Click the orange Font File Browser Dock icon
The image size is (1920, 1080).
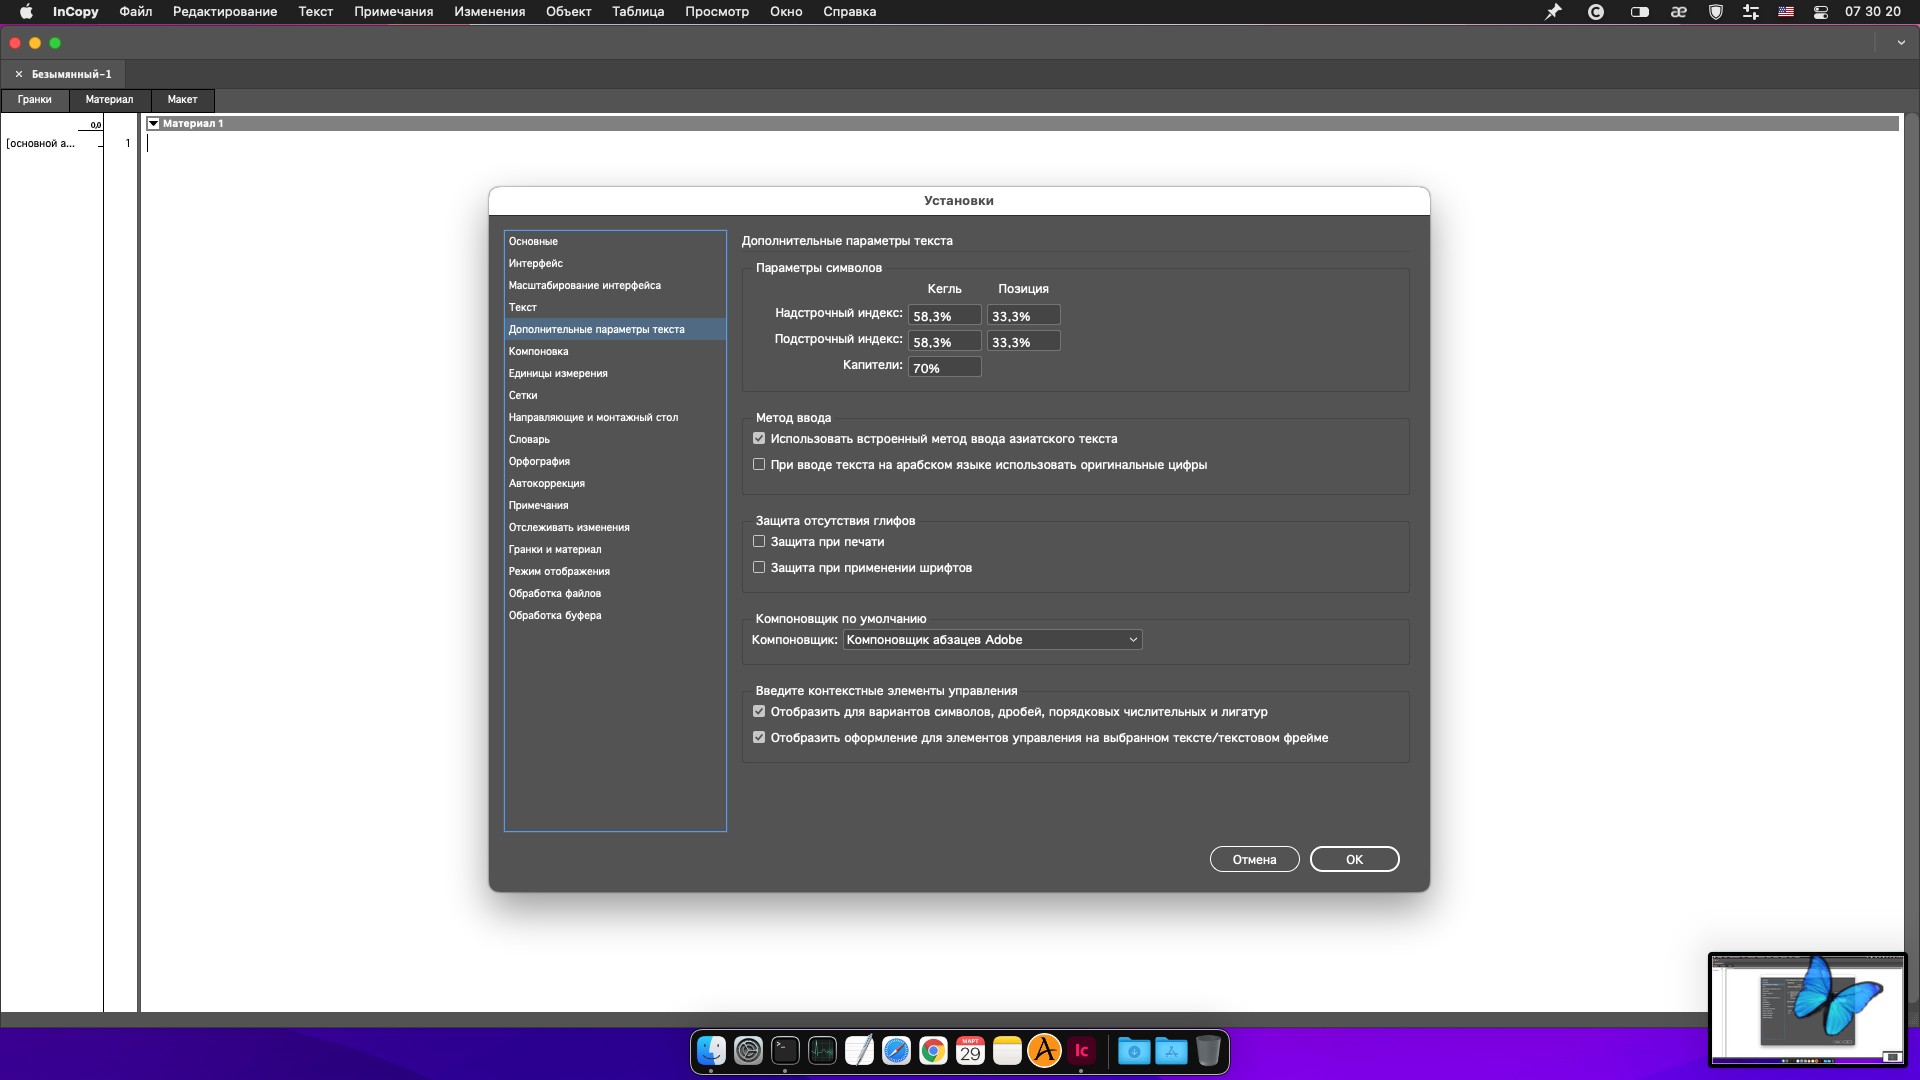(x=1044, y=1051)
